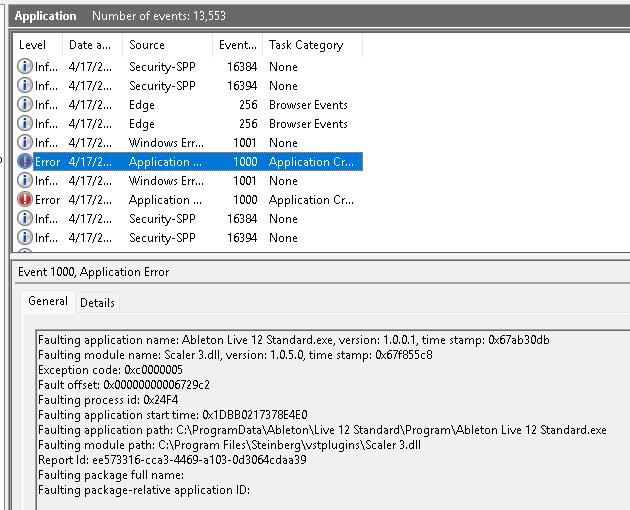Sort by the Level column header
Viewport: 630px width, 510px height.
tap(38, 45)
